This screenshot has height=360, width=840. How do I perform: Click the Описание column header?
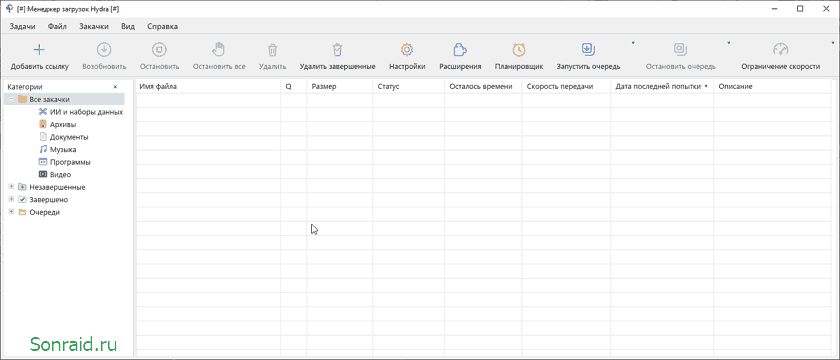tap(772, 86)
